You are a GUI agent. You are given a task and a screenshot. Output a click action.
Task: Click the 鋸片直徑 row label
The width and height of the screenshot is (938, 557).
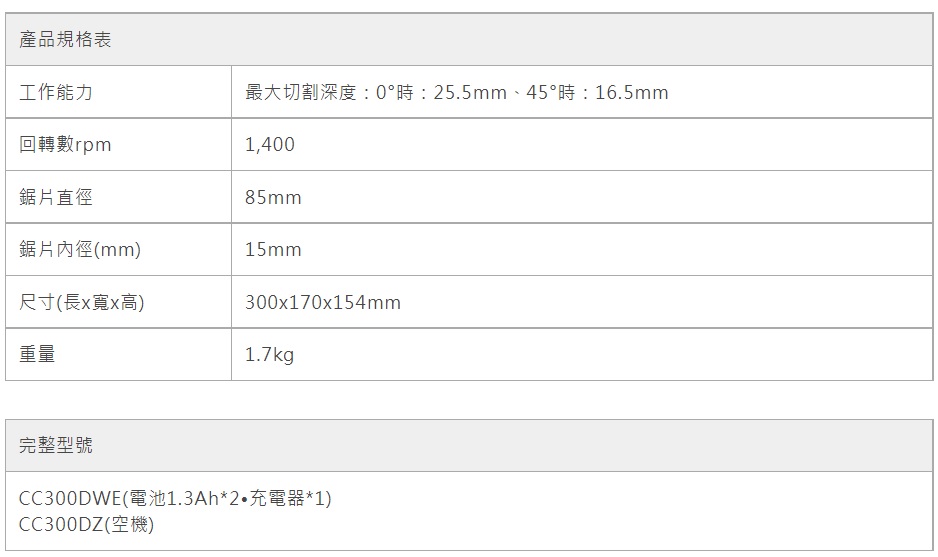(x=56, y=198)
